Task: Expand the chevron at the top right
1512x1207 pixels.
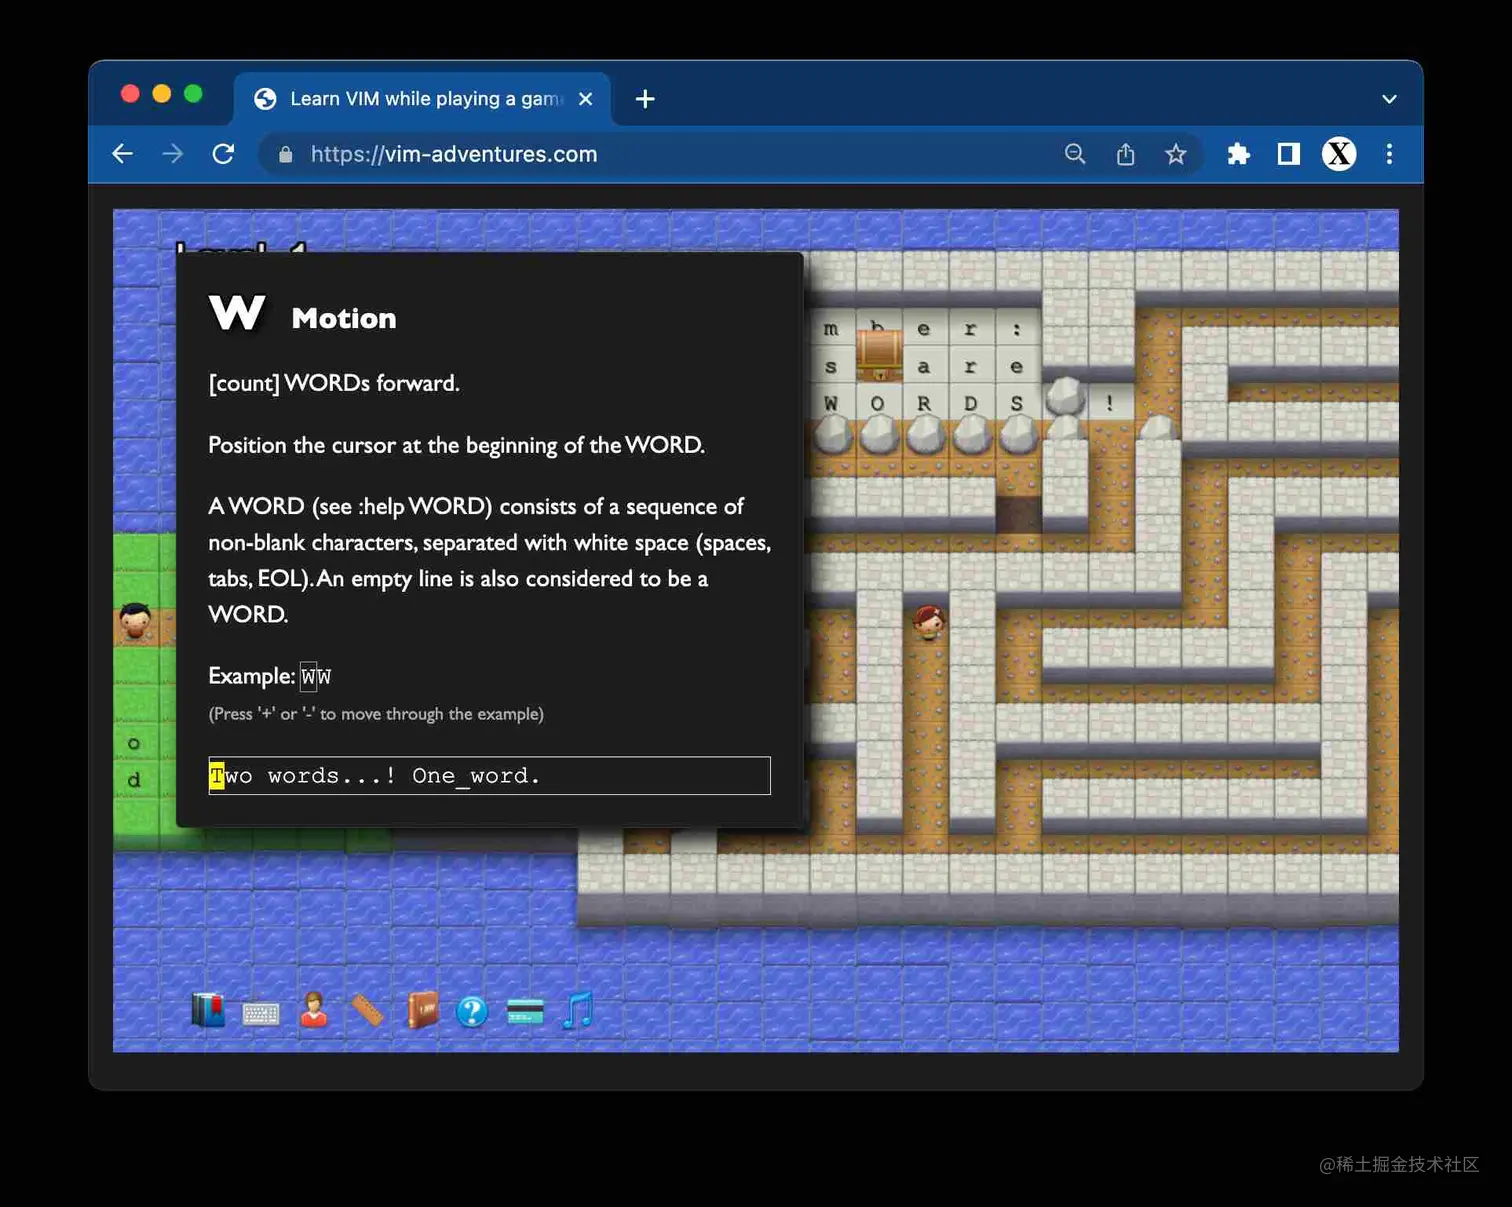Action: click(x=1389, y=99)
